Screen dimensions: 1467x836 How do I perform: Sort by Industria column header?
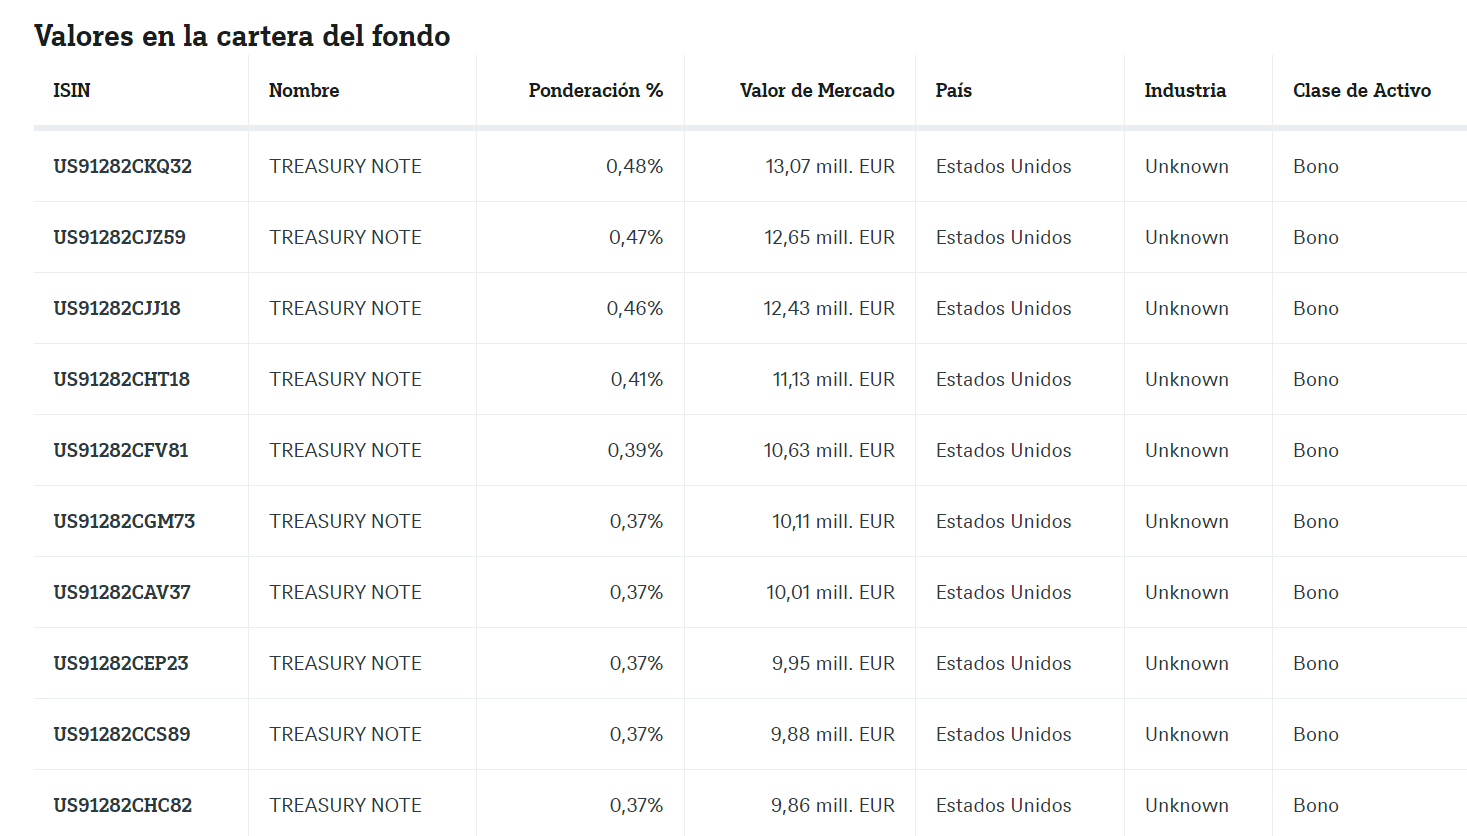pos(1185,90)
